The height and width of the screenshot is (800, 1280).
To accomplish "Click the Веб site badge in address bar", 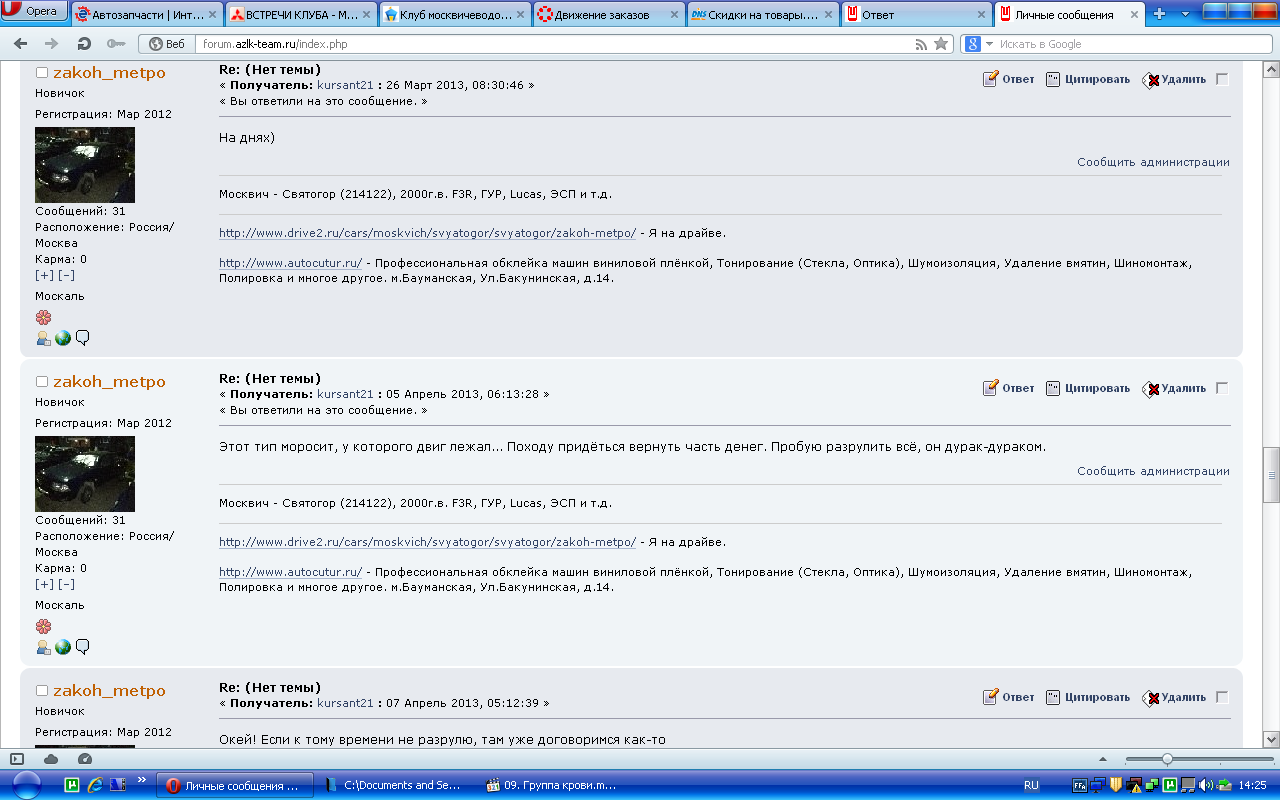I will pyautogui.click(x=168, y=44).
